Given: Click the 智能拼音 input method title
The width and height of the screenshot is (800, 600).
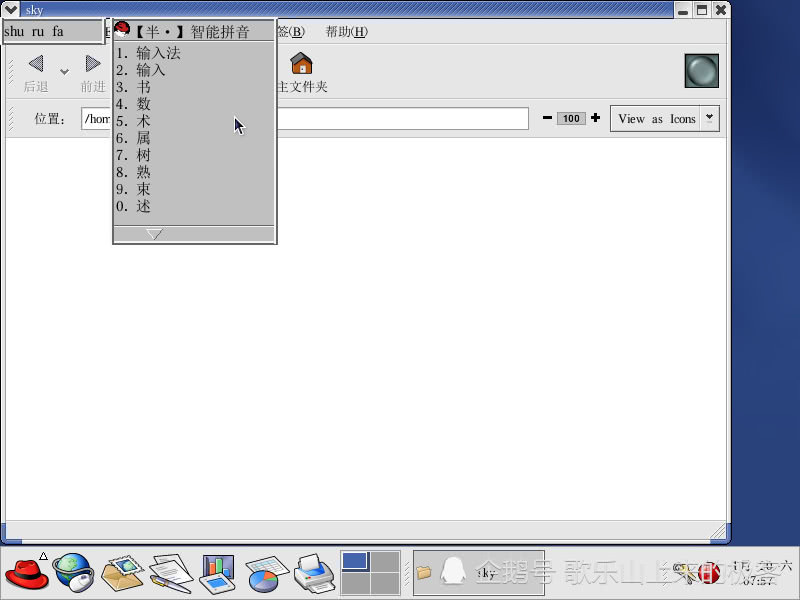Looking at the screenshot, I should (220, 32).
